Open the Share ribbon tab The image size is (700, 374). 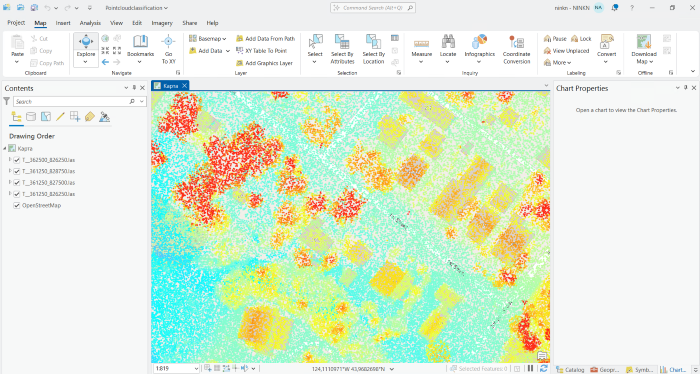click(x=189, y=23)
